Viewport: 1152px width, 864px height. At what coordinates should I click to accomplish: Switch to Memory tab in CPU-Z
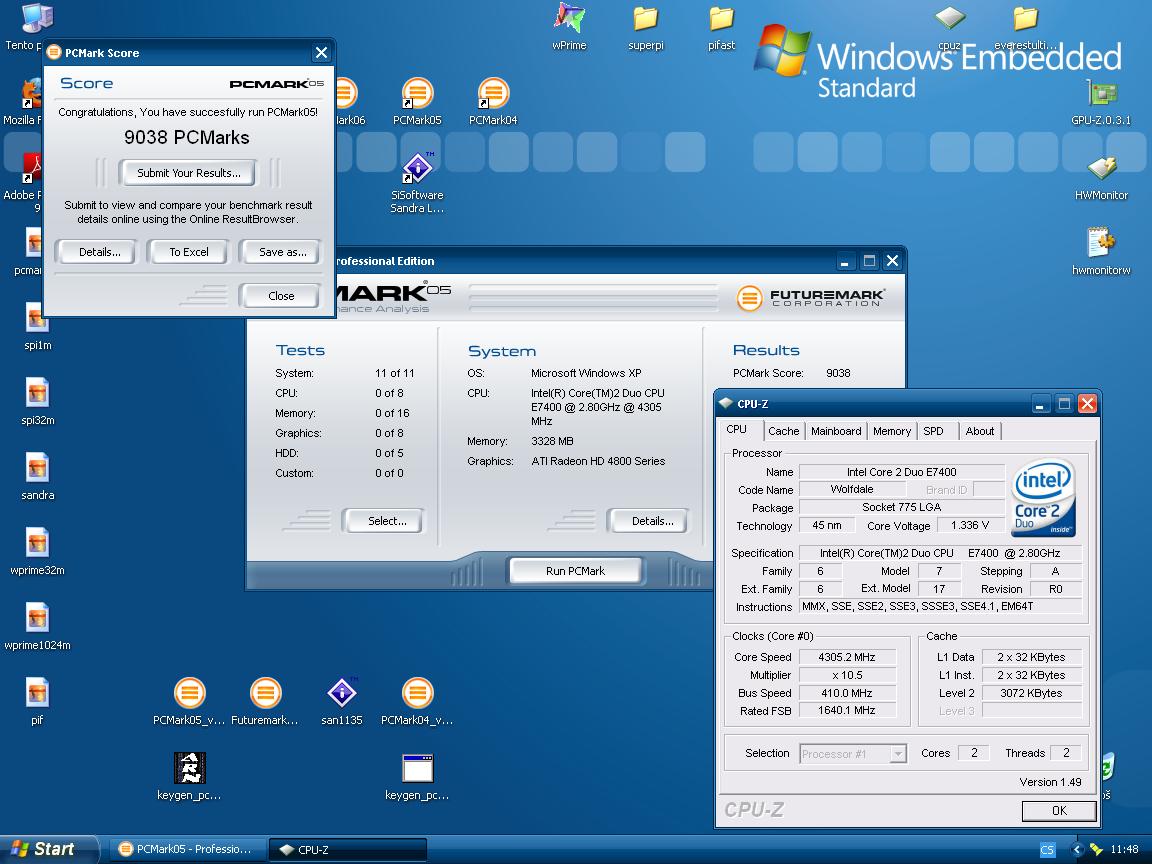pos(892,431)
